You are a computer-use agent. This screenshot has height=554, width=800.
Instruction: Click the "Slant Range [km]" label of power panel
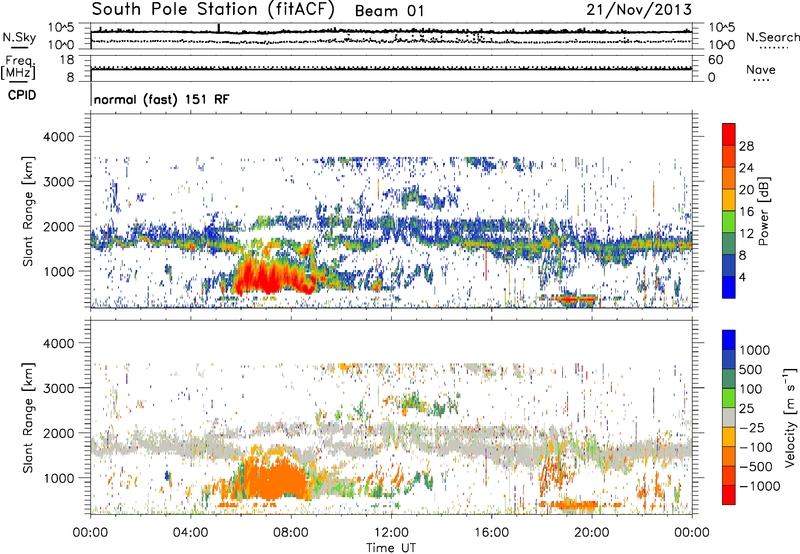pos(28,211)
